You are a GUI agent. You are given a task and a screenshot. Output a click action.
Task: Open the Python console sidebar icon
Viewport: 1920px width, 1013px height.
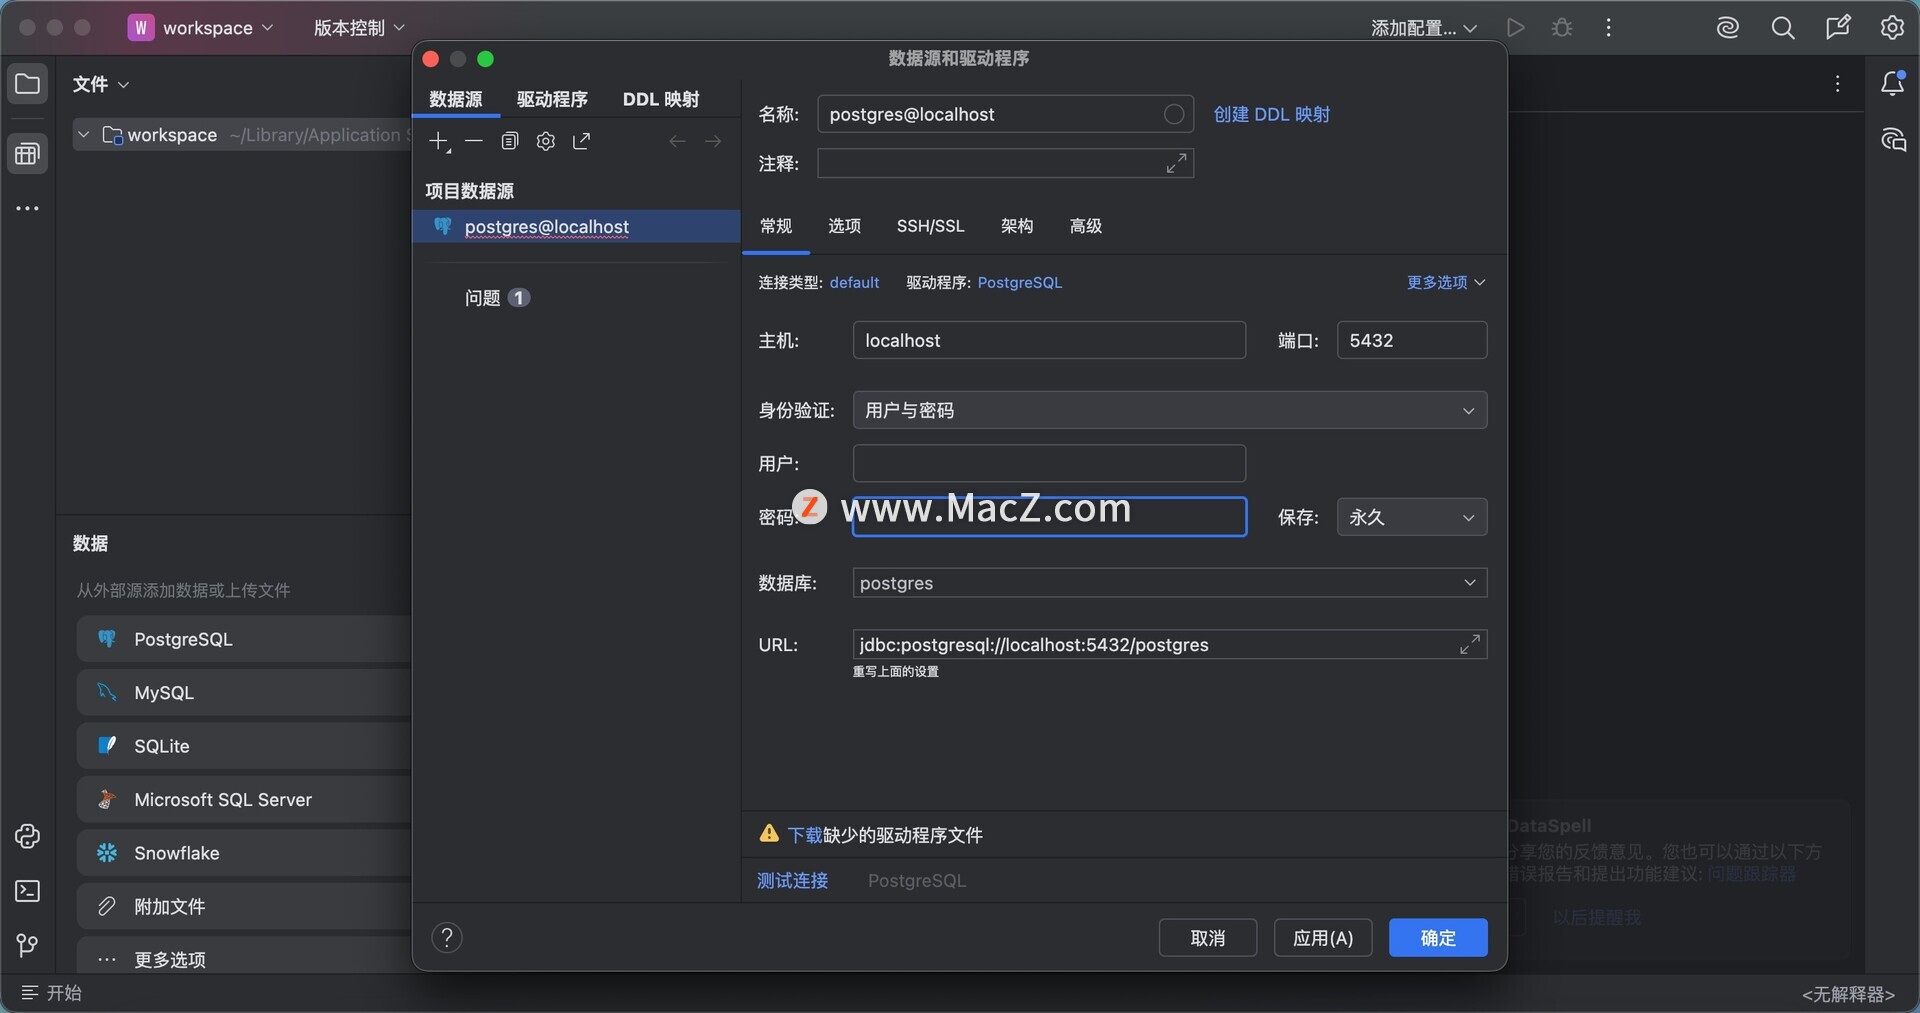(28, 837)
